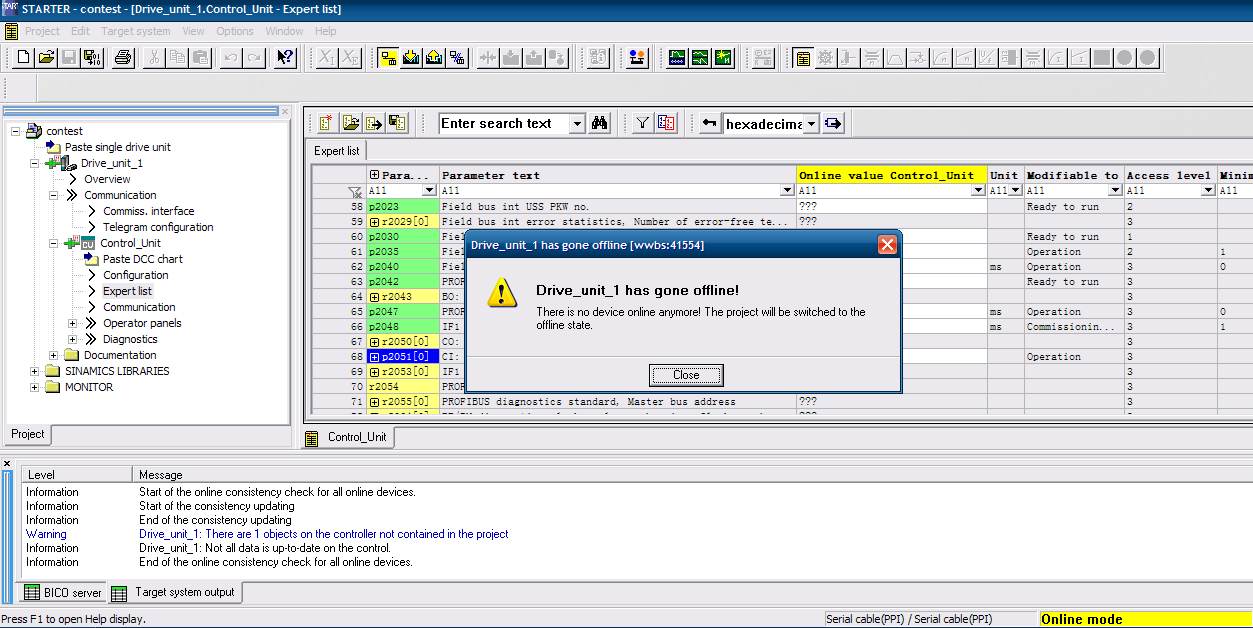The image size is (1253, 628).
Task: Expand the Operator panels tree node
Action: click(x=72, y=323)
